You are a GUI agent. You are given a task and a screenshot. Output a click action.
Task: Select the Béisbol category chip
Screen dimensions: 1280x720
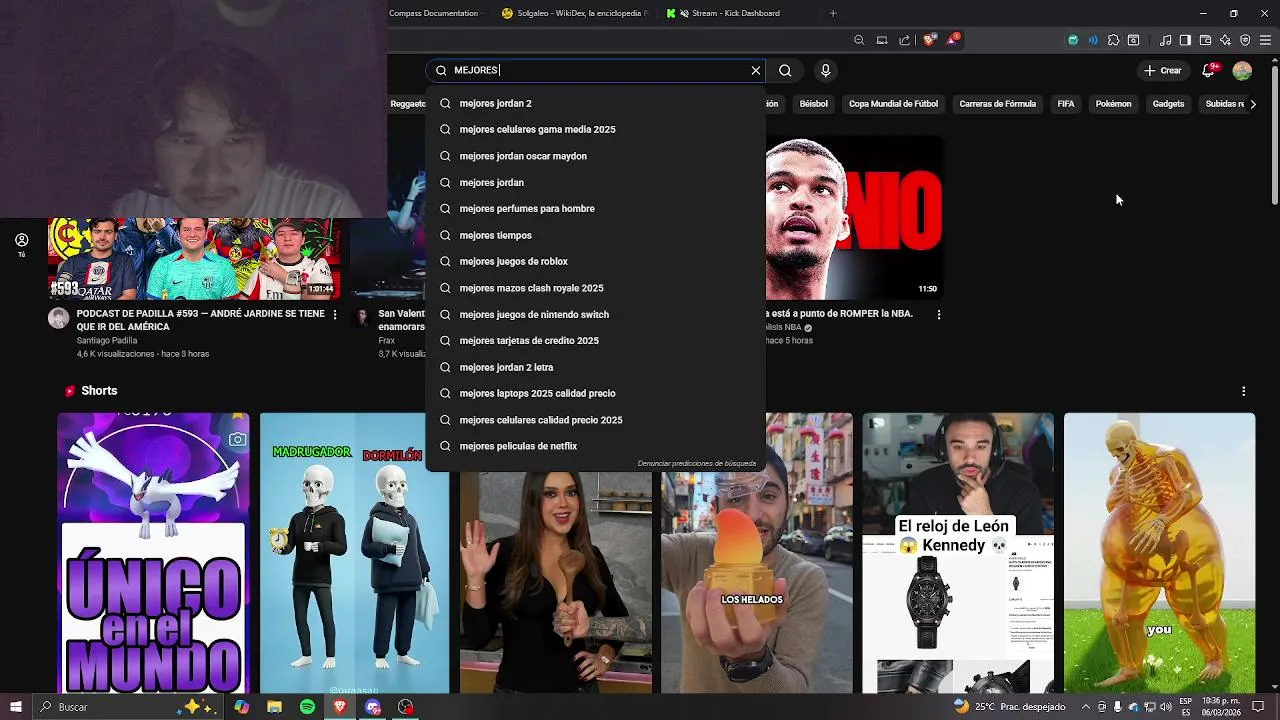point(813,104)
